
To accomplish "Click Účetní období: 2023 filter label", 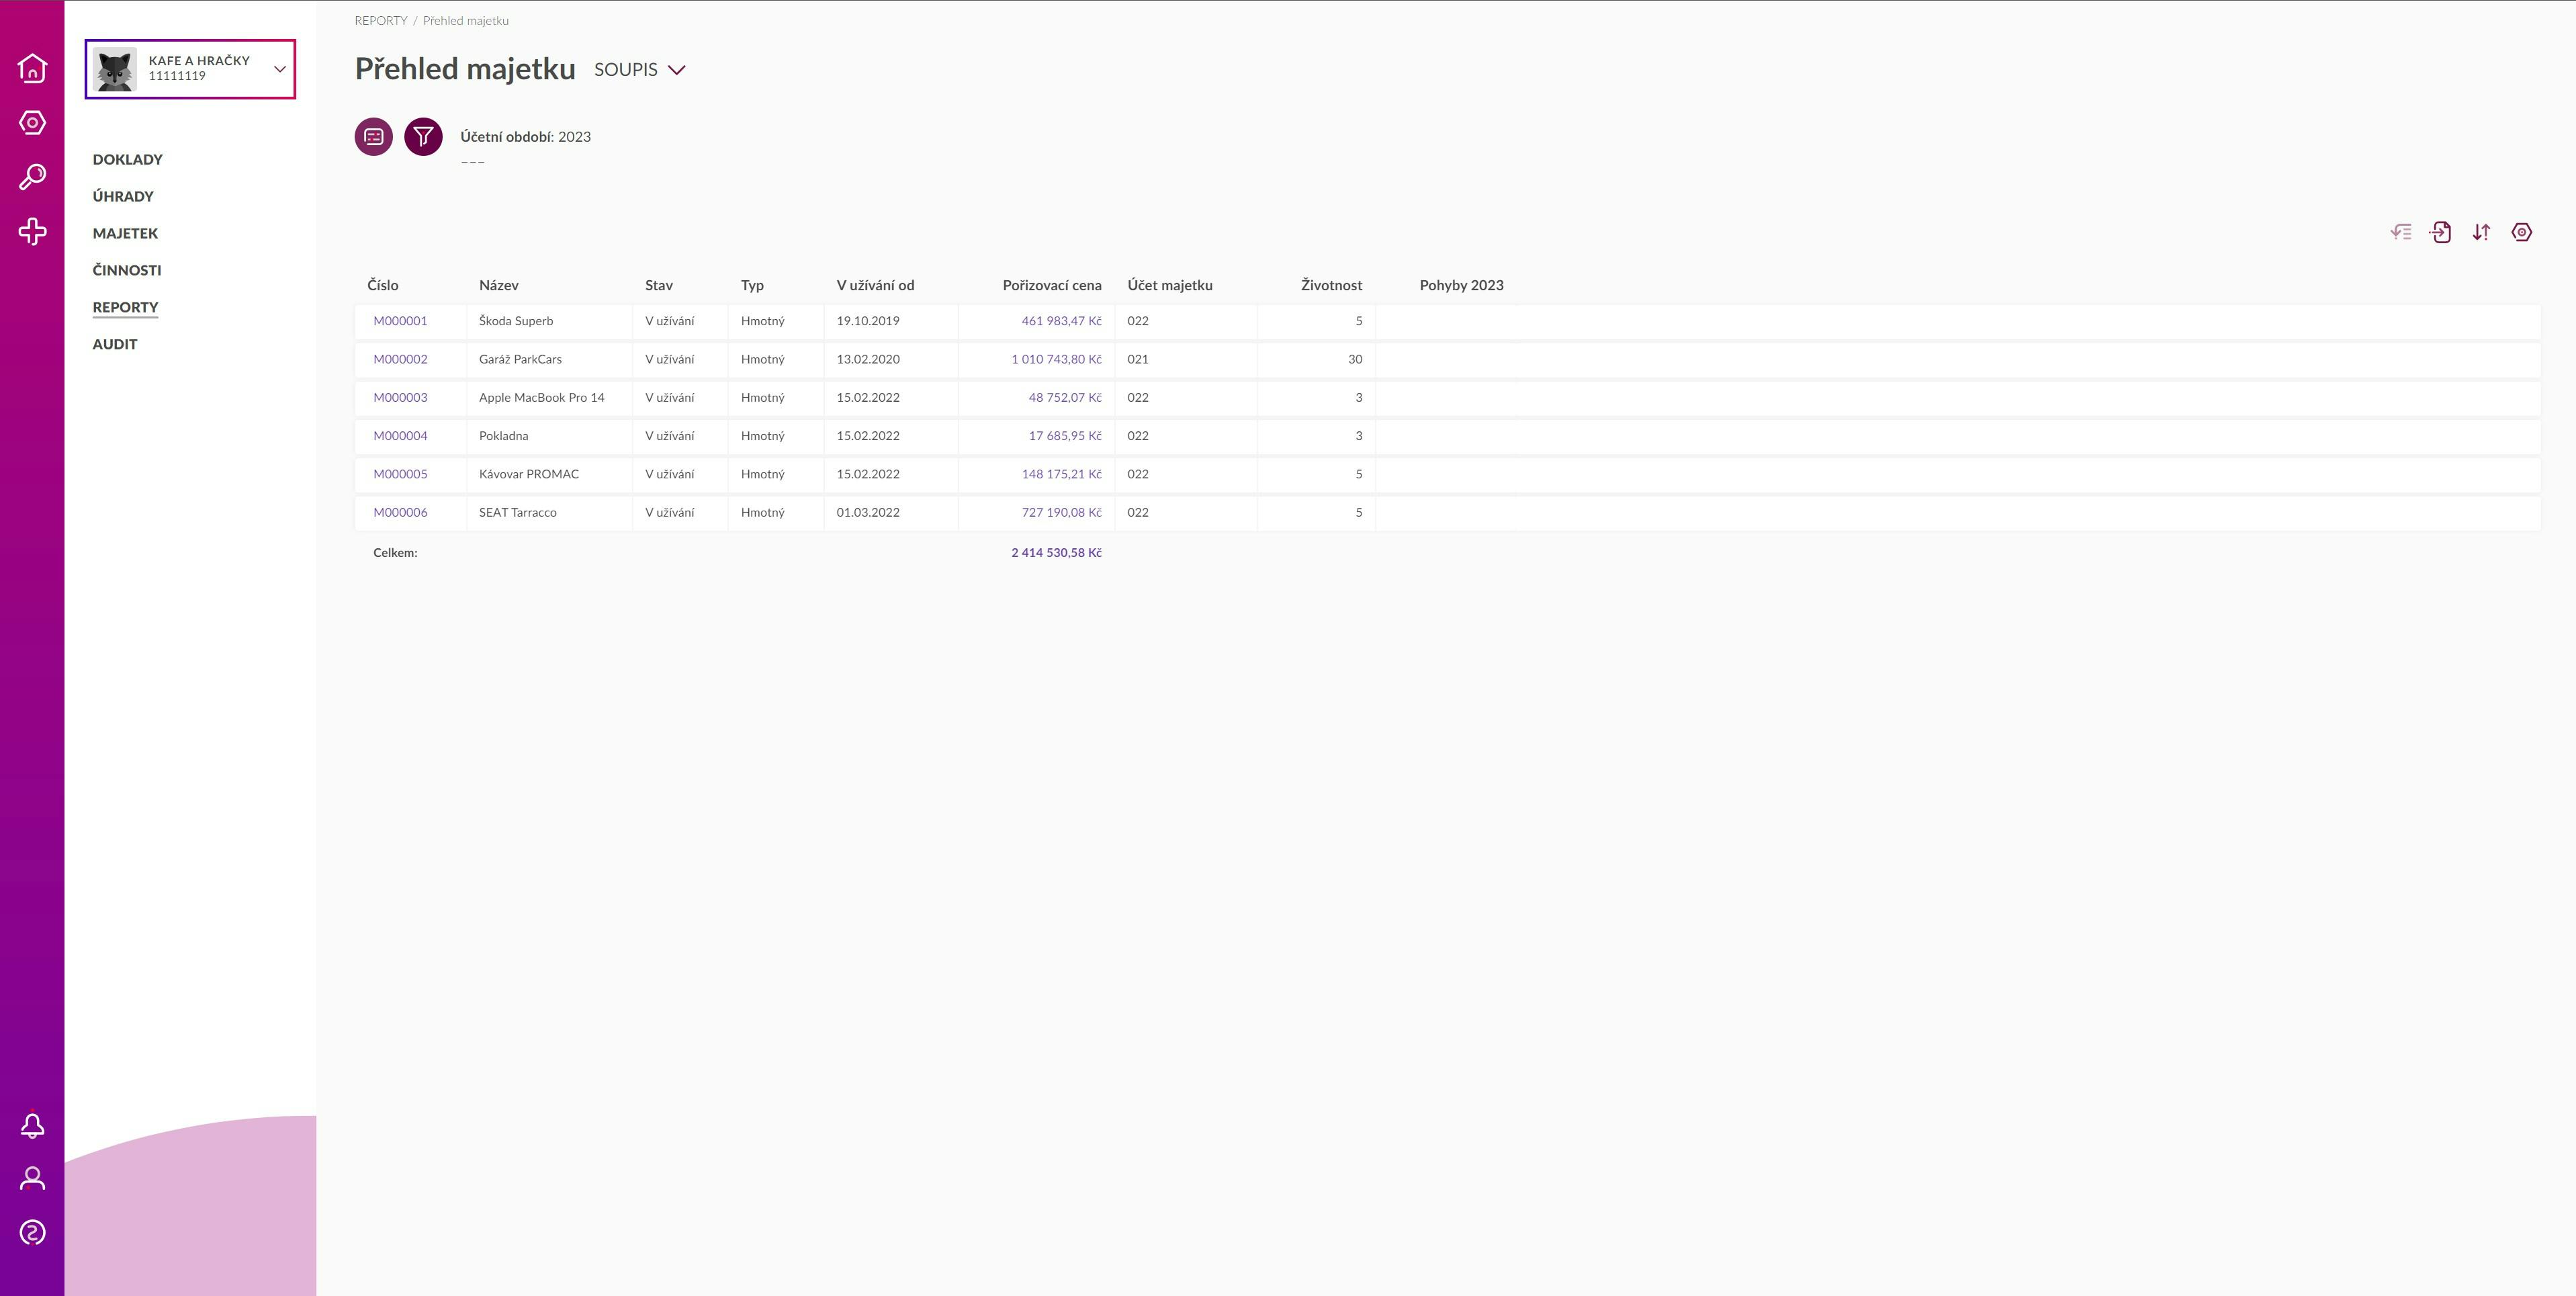I will coord(526,137).
